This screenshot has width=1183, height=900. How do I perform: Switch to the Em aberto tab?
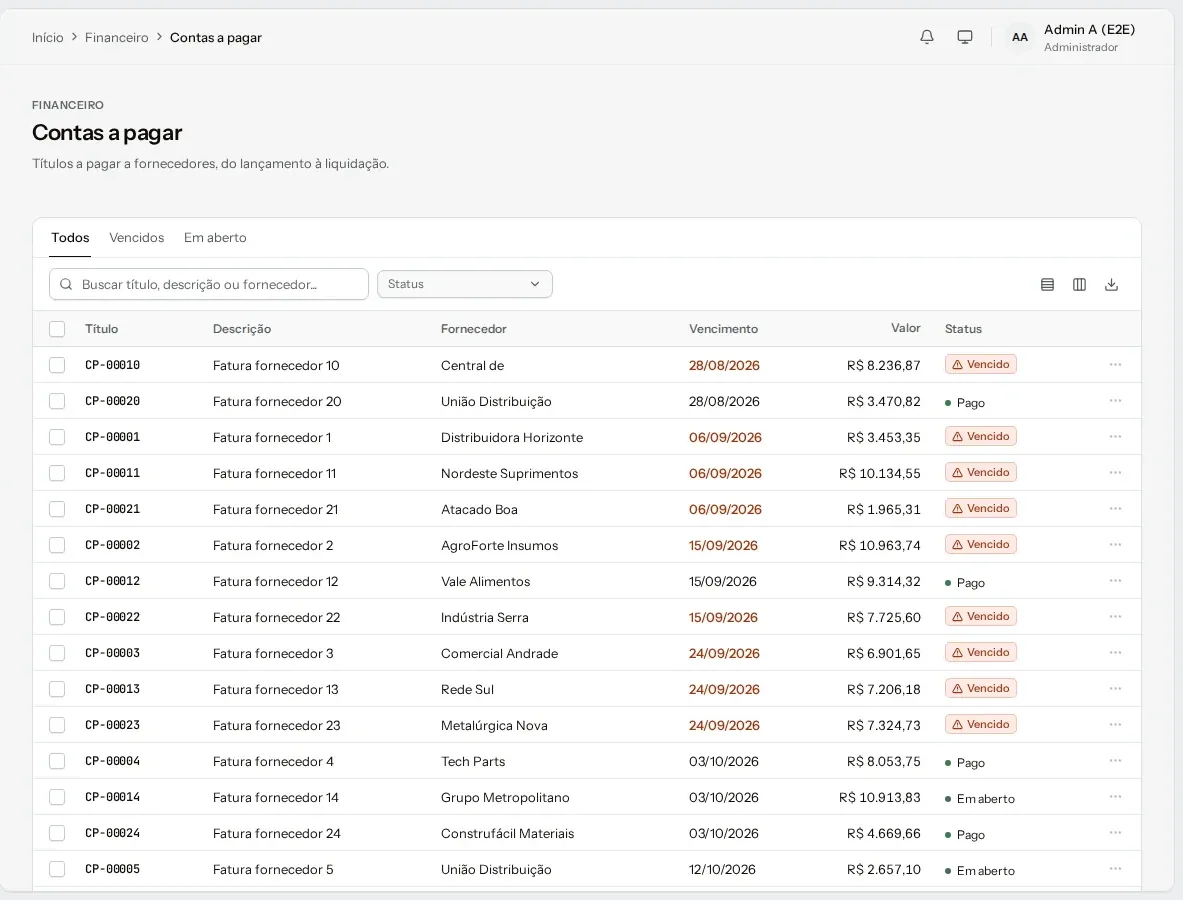(215, 238)
